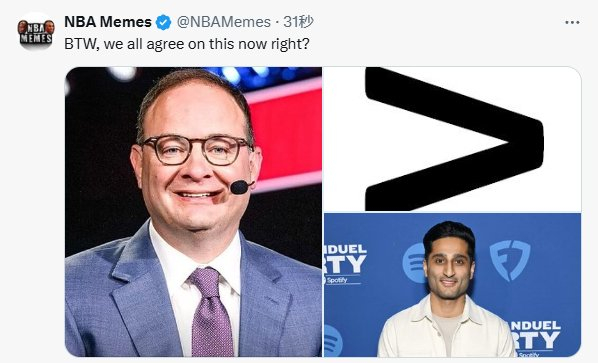Click the headset microphone in left photo
The height and width of the screenshot is (363, 598).
241,187
